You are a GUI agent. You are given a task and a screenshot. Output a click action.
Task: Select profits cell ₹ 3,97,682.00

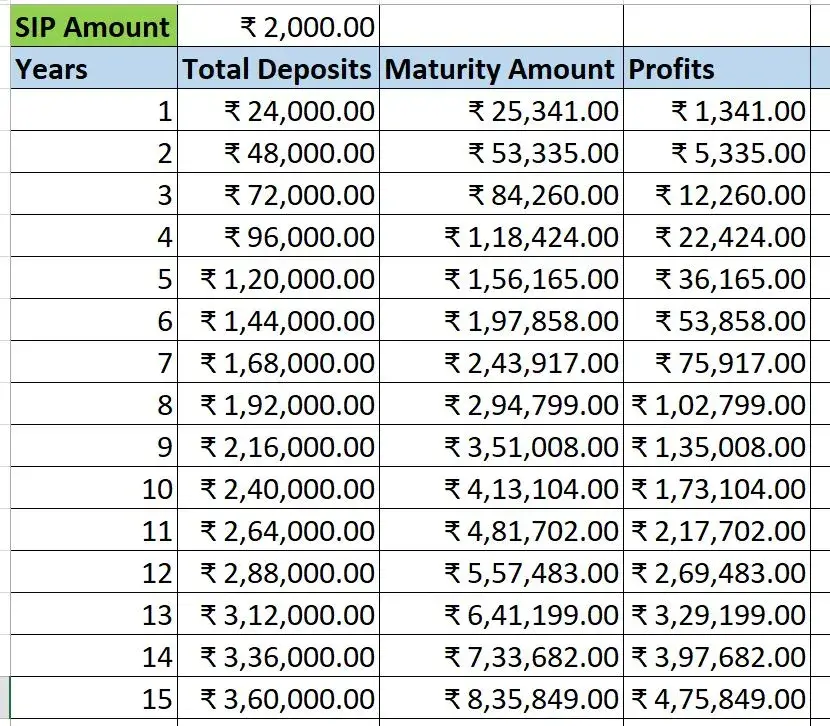point(716,657)
